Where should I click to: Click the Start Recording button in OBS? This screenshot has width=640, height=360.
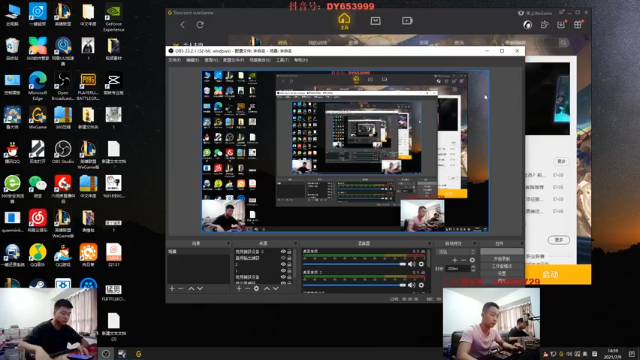(x=502, y=259)
